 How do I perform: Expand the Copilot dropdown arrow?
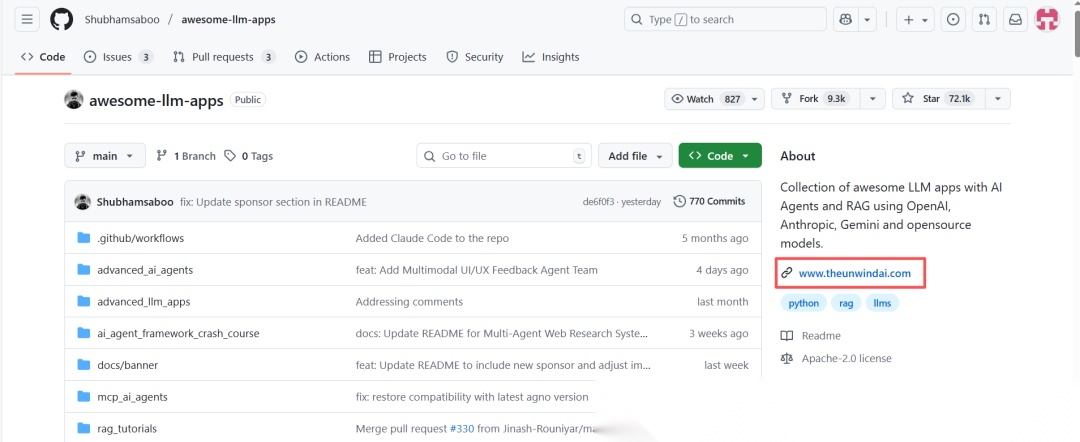[x=867, y=20]
